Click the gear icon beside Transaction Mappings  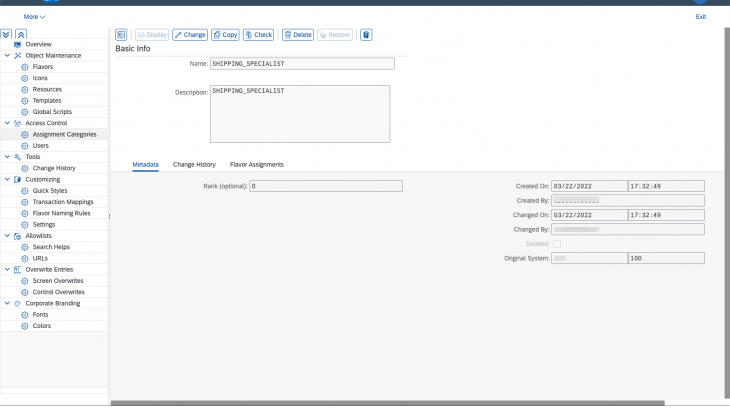pos(25,202)
